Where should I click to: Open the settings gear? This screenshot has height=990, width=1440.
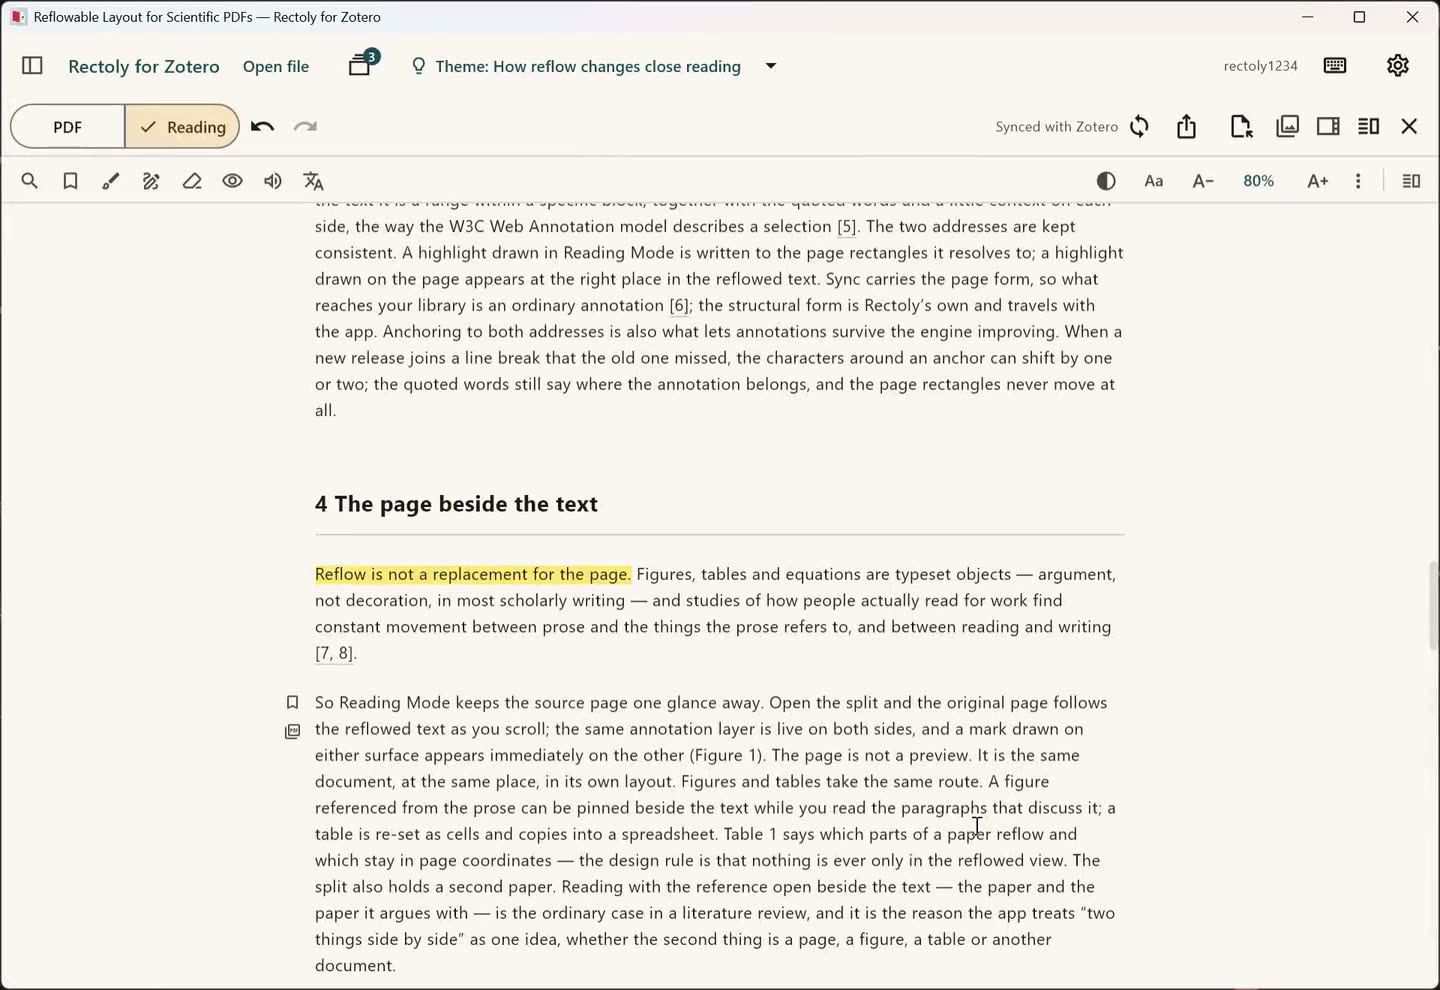[x=1398, y=66]
